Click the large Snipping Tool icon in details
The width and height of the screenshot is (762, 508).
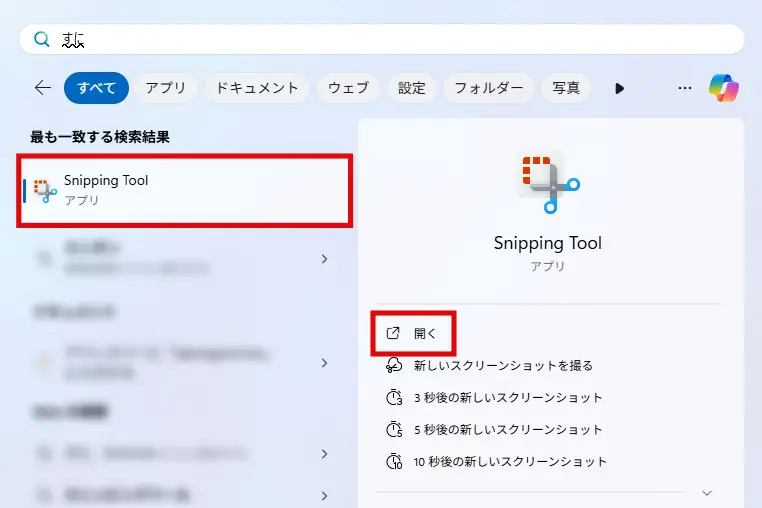550,183
